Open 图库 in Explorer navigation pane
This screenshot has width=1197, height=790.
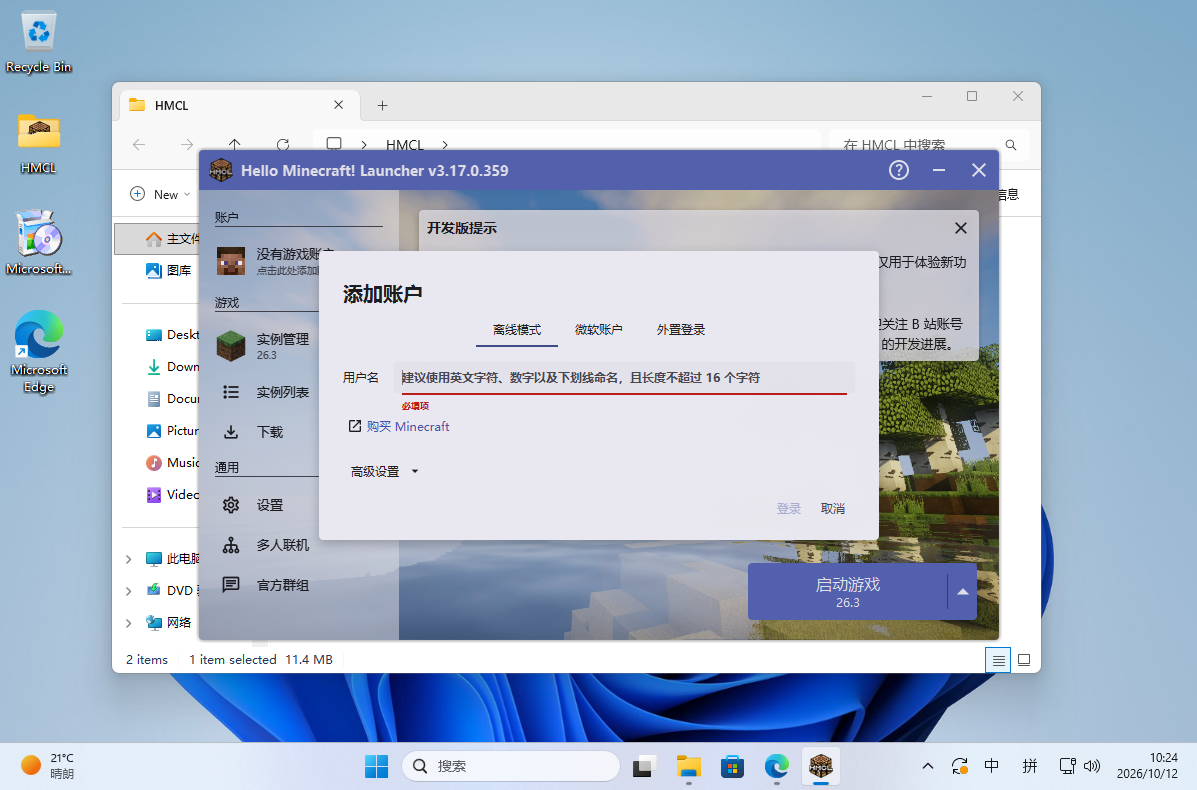click(x=169, y=270)
